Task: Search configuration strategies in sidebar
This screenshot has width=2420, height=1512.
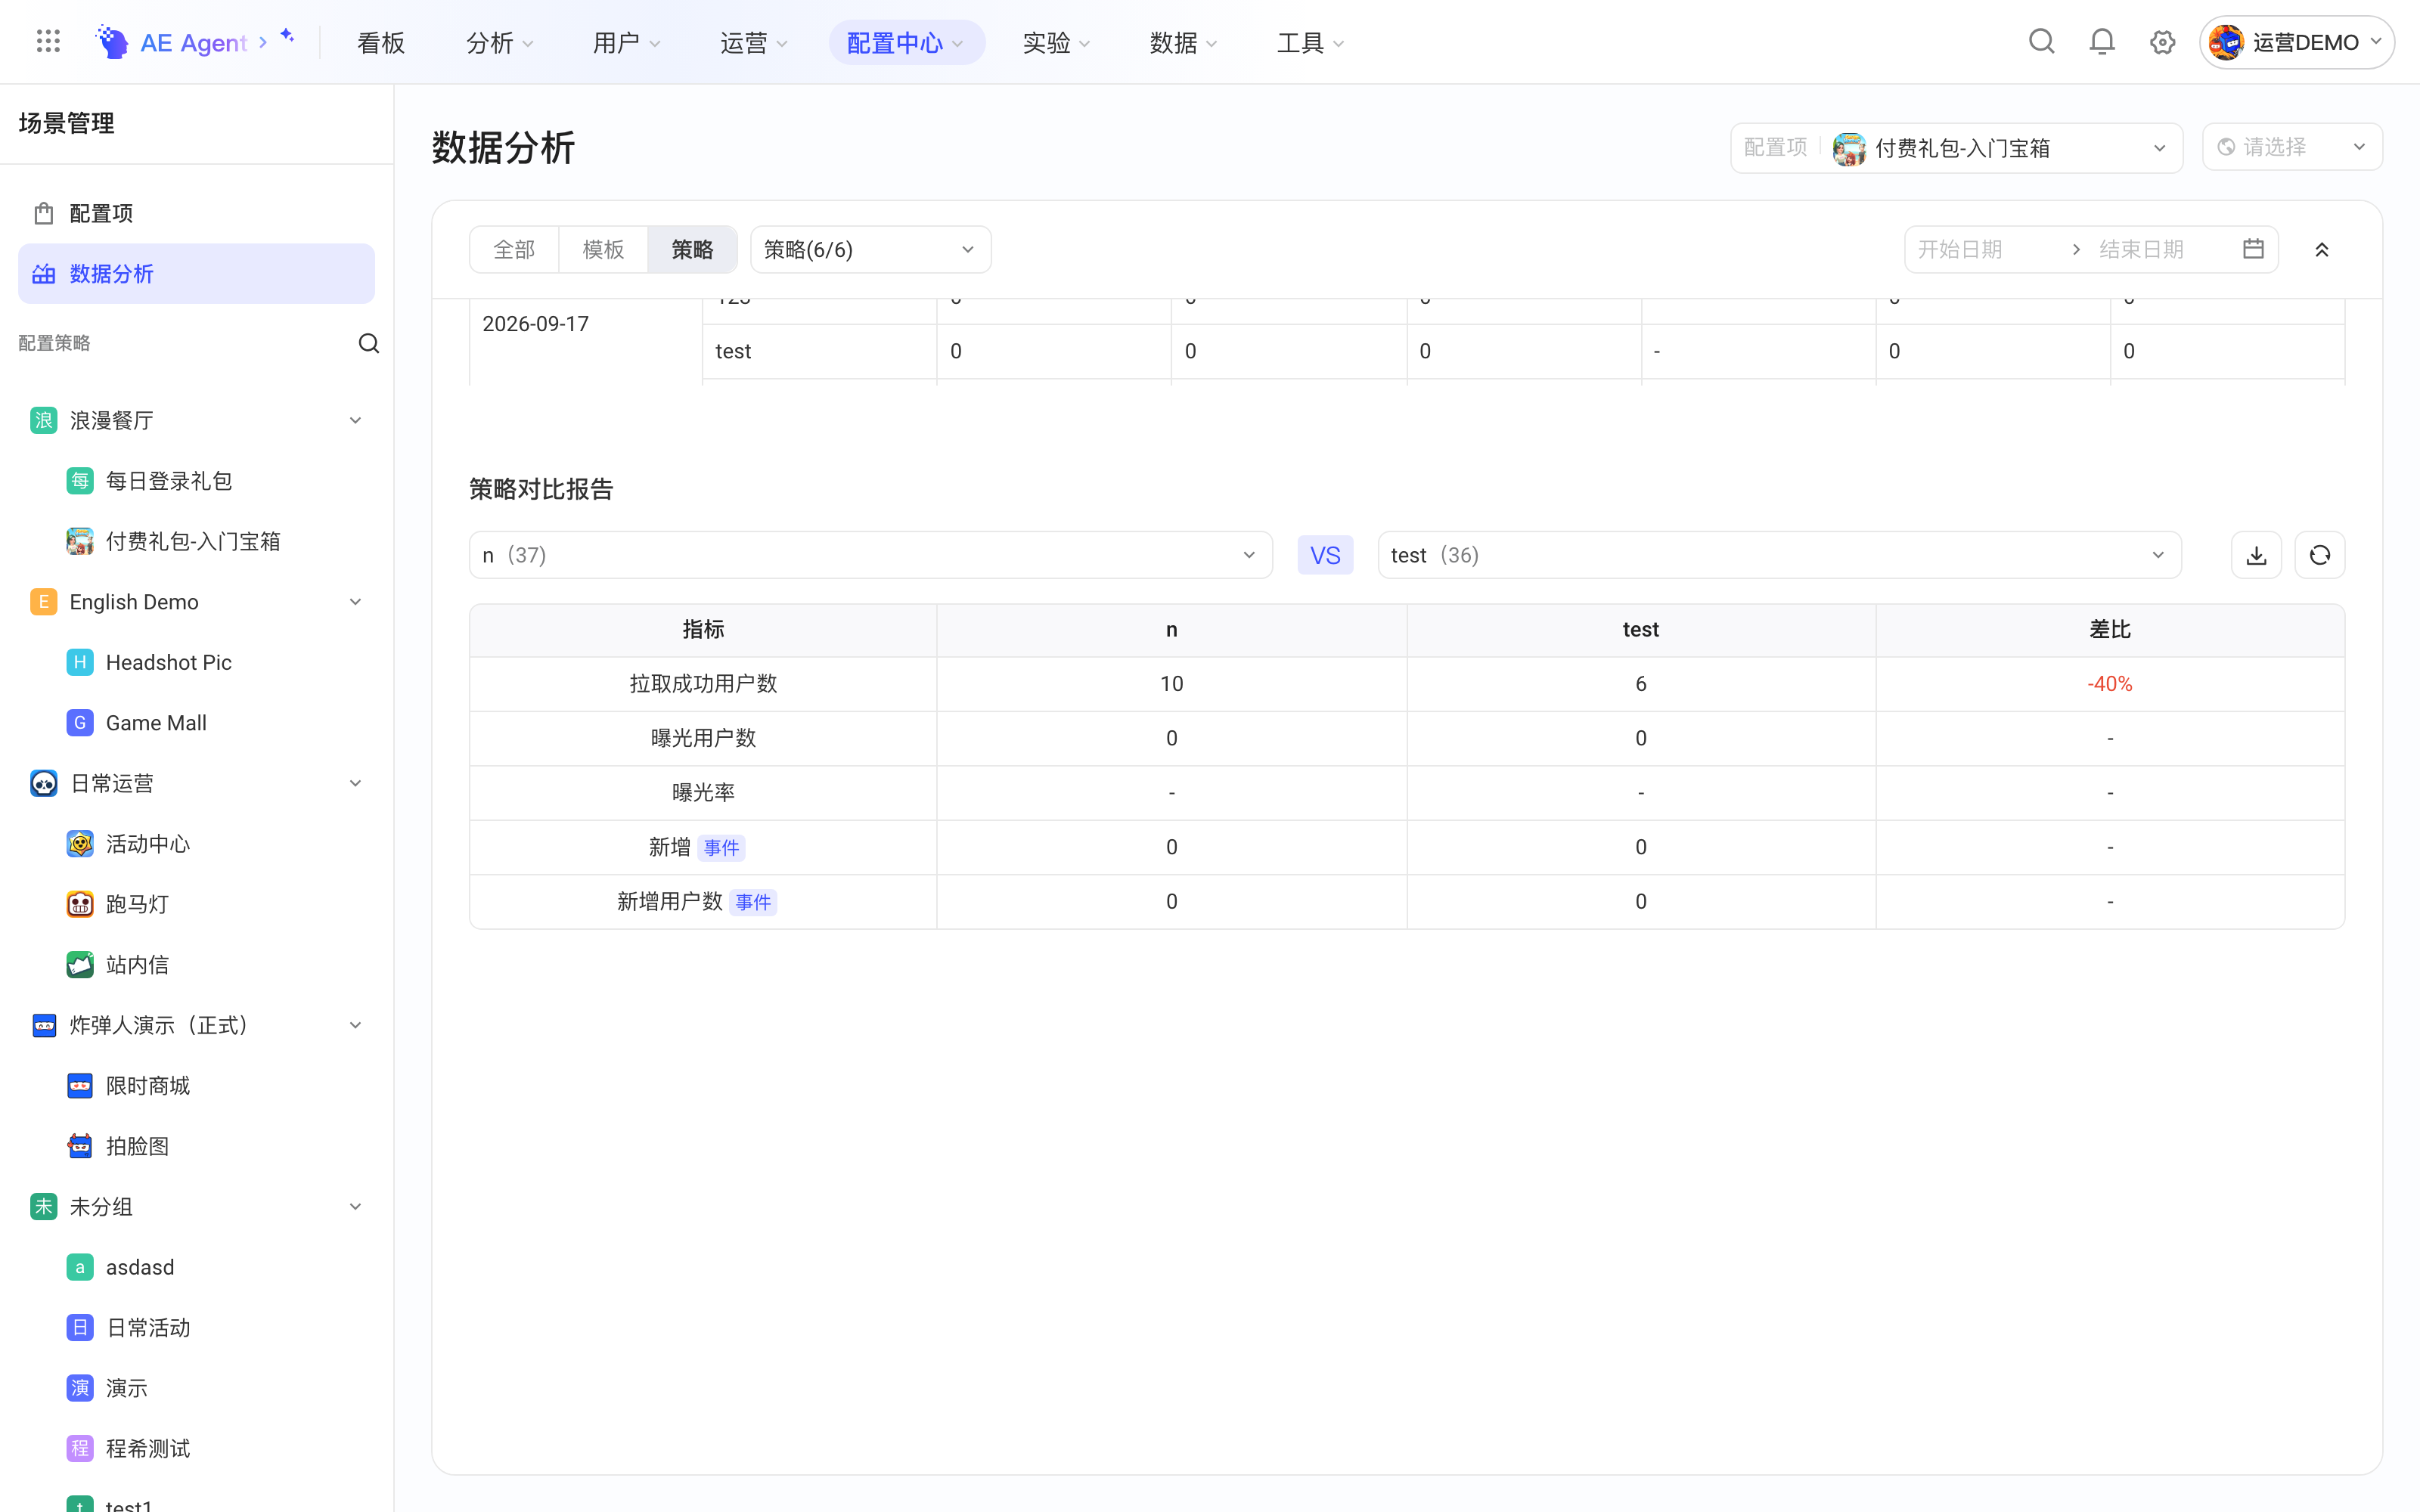Action: click(369, 343)
